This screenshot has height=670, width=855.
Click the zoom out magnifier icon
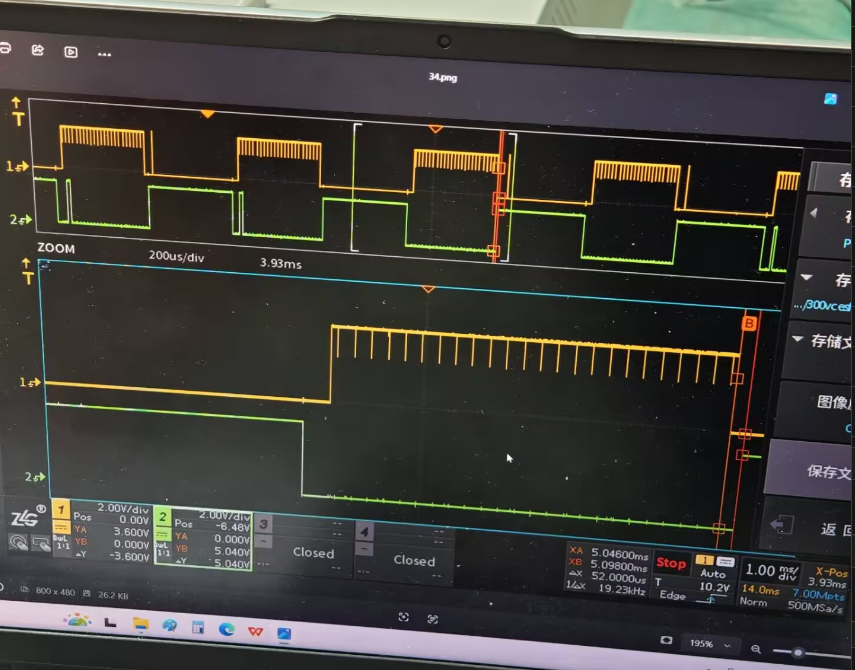(x=756, y=649)
